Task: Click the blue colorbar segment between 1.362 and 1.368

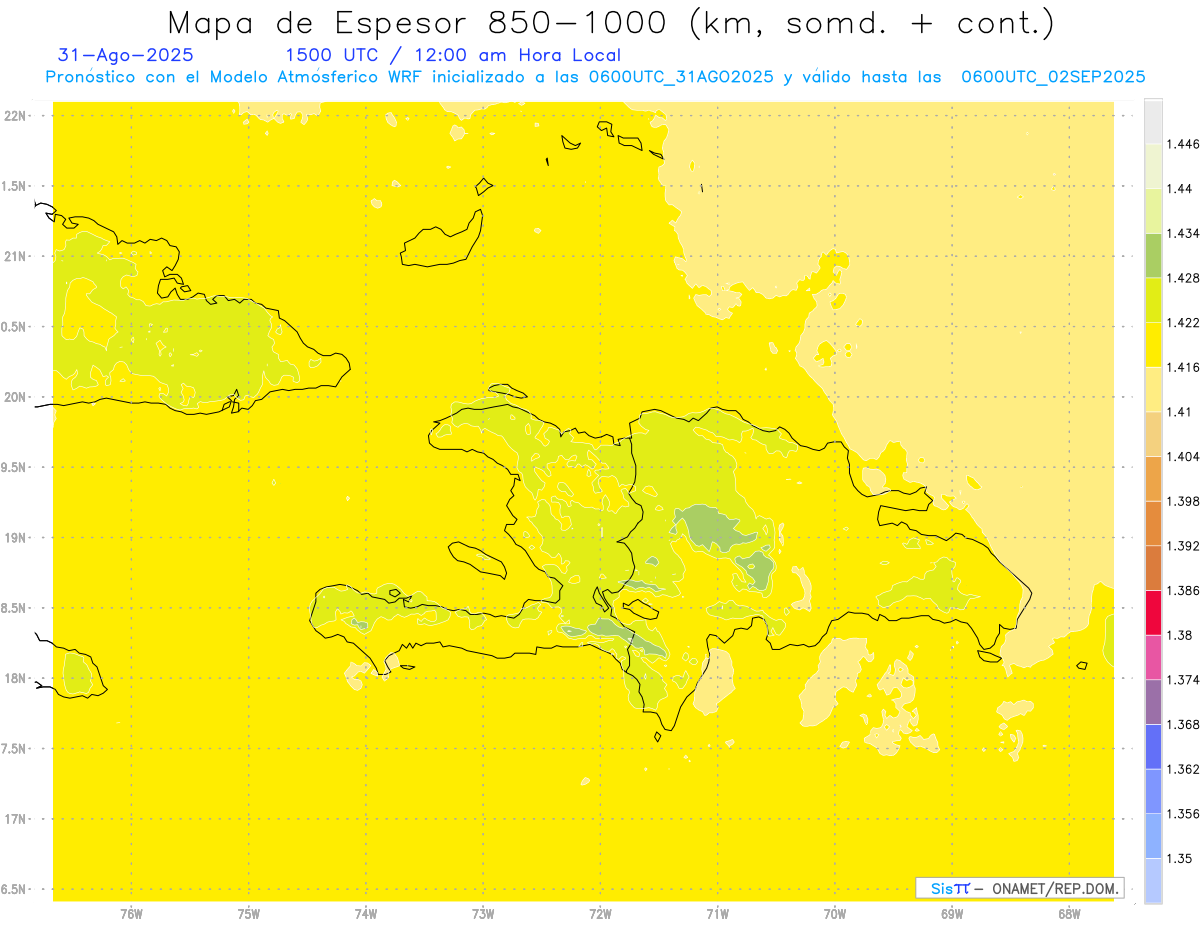Action: point(1153,746)
